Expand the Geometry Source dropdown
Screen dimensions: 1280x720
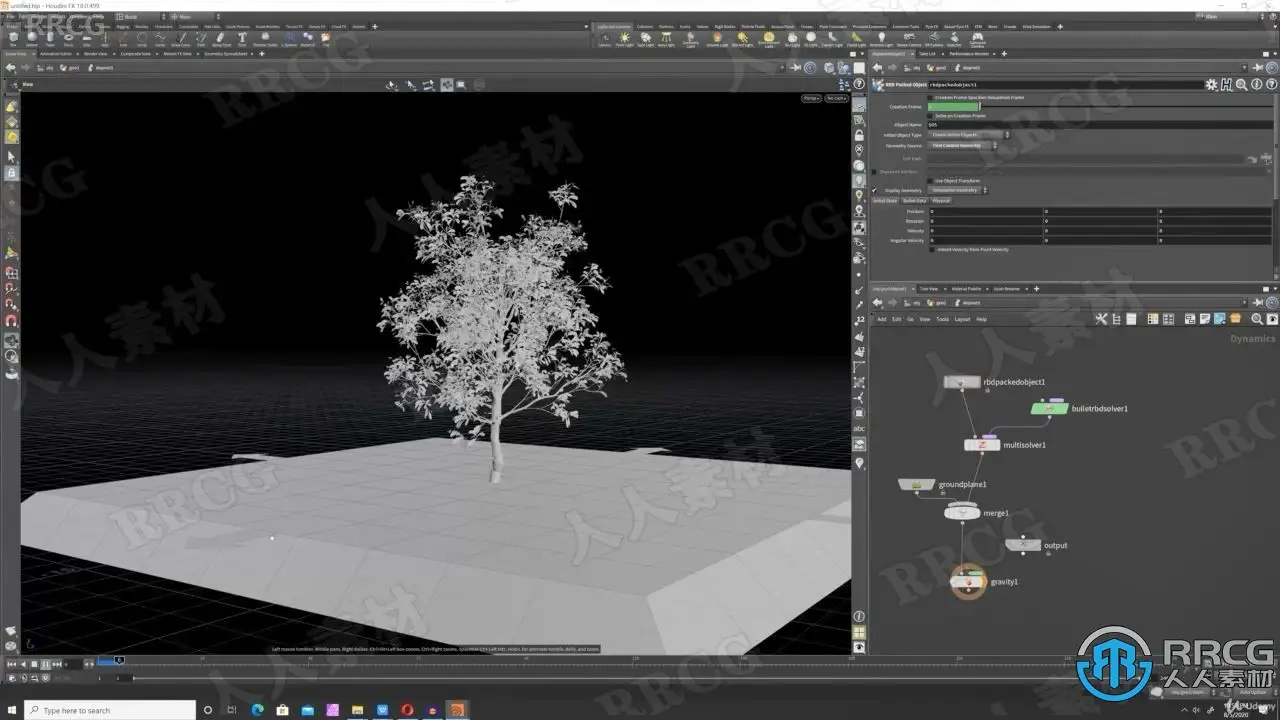coord(962,146)
